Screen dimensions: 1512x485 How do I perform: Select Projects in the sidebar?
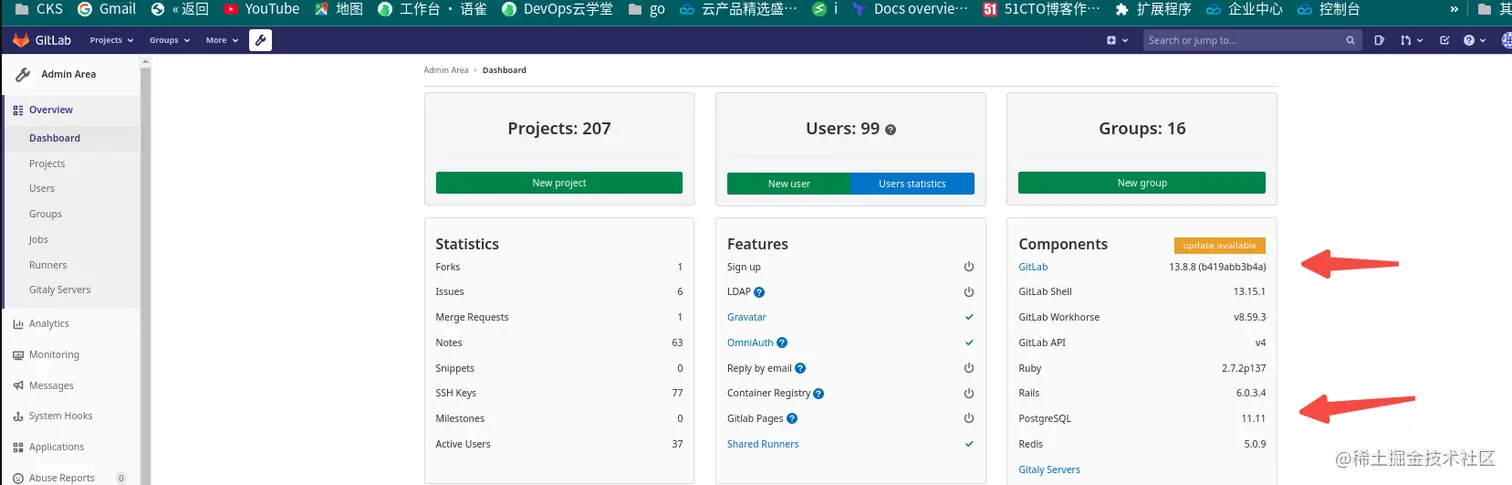click(x=47, y=164)
